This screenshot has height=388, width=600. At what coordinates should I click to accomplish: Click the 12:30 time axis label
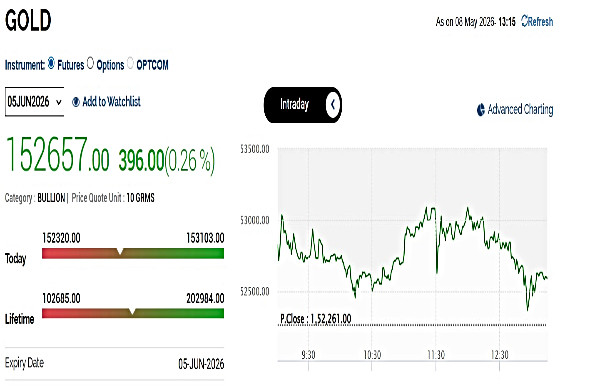499,355
